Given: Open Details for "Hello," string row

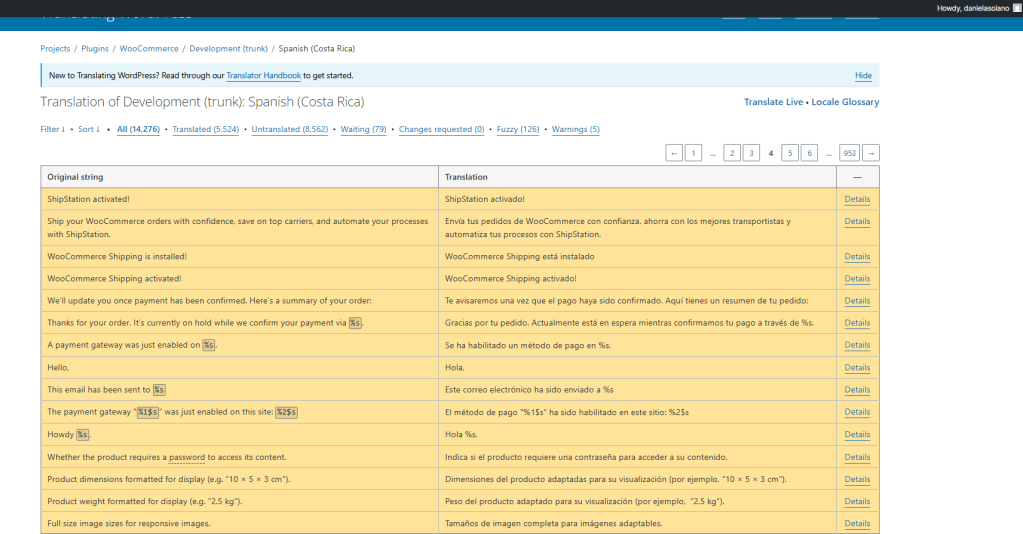Looking at the screenshot, I should tap(857, 367).
